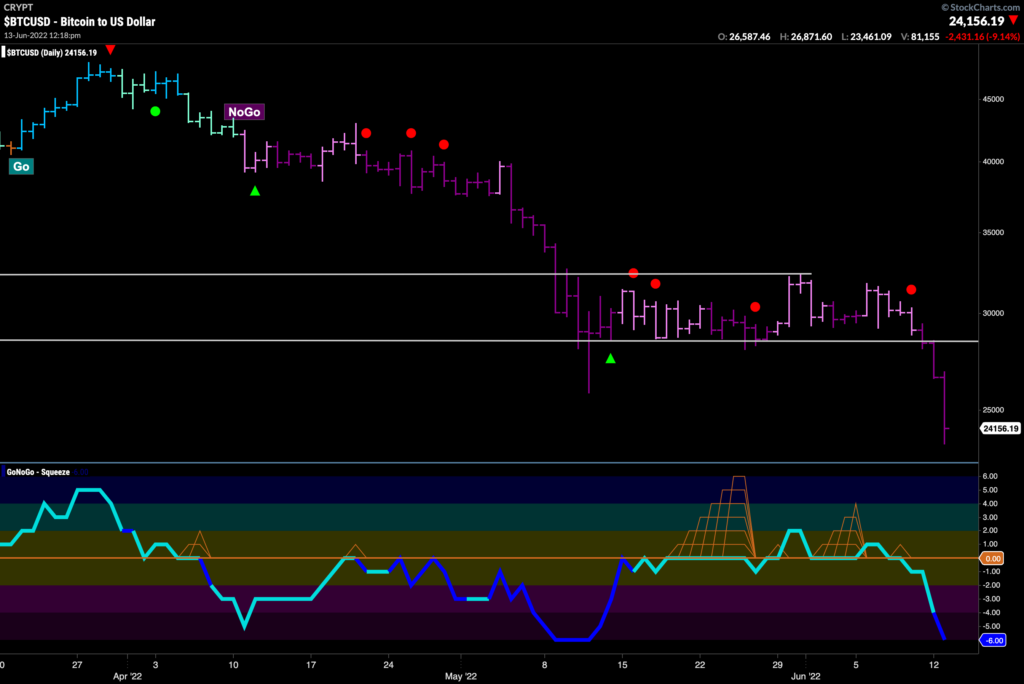Click the 40000 price axis label

point(993,161)
